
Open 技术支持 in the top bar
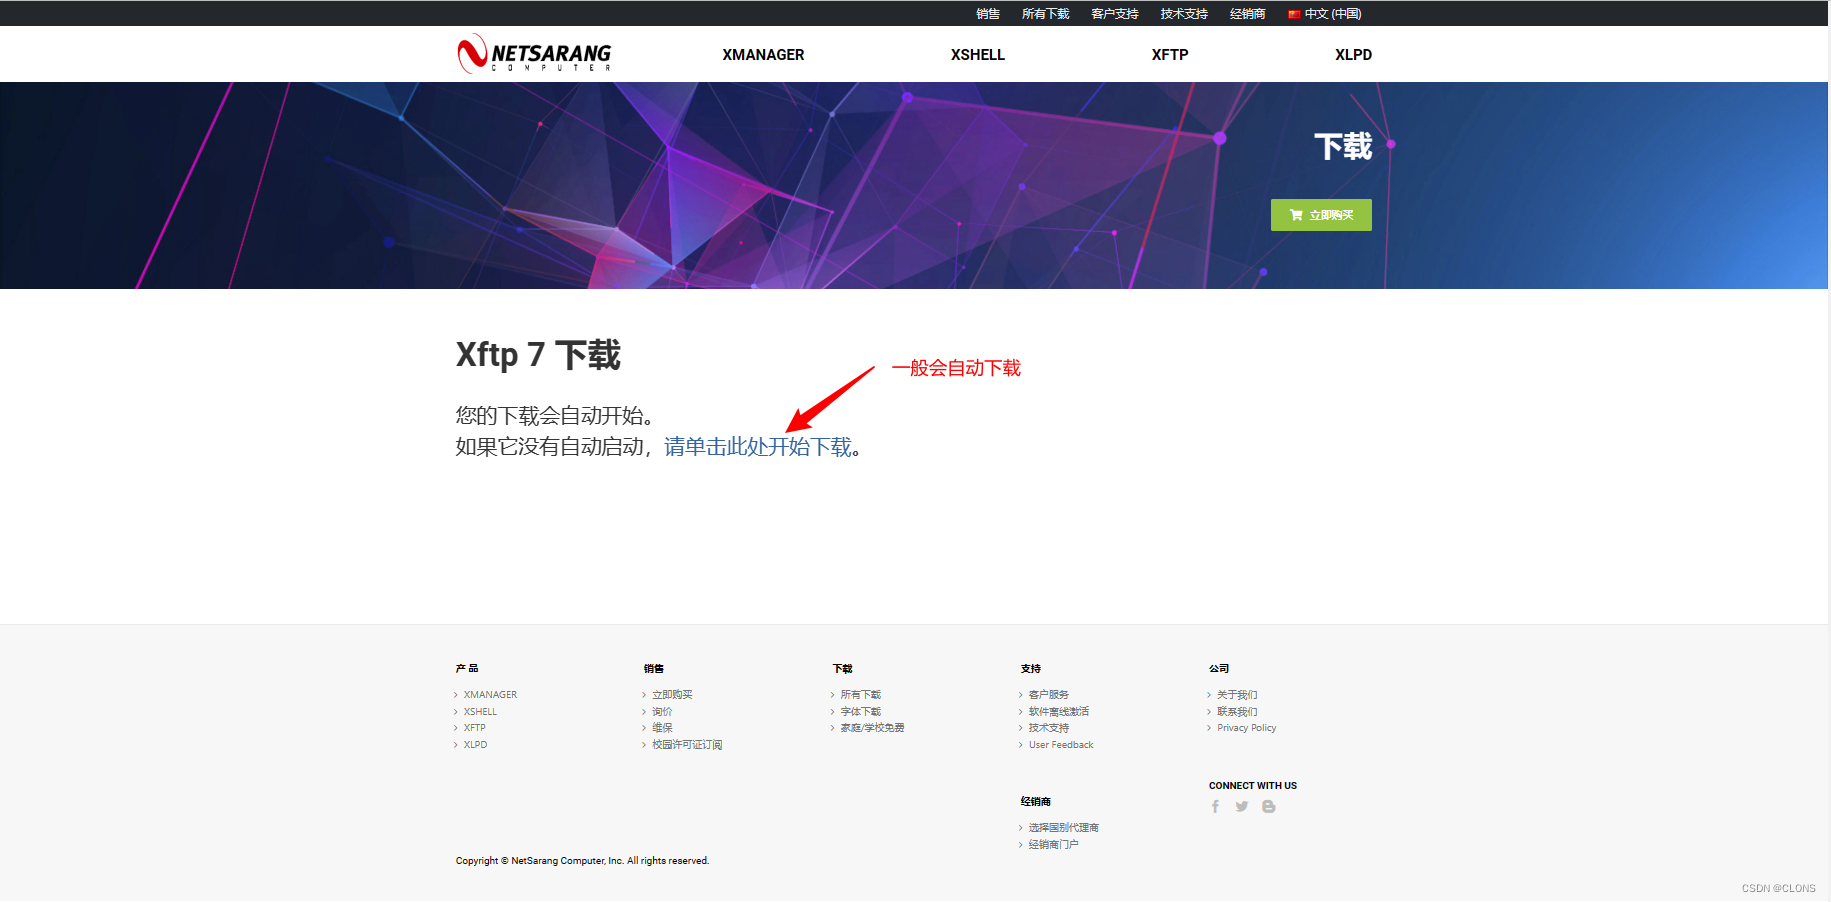pyautogui.click(x=1184, y=14)
